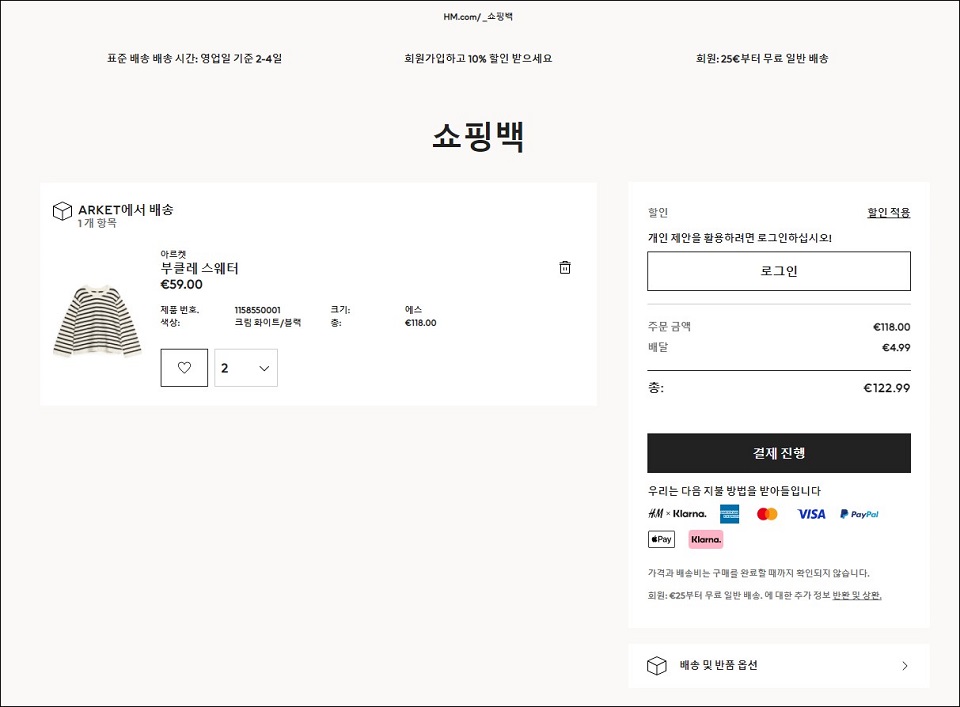Click the size value 에스
The height and width of the screenshot is (707, 960).
tap(413, 310)
